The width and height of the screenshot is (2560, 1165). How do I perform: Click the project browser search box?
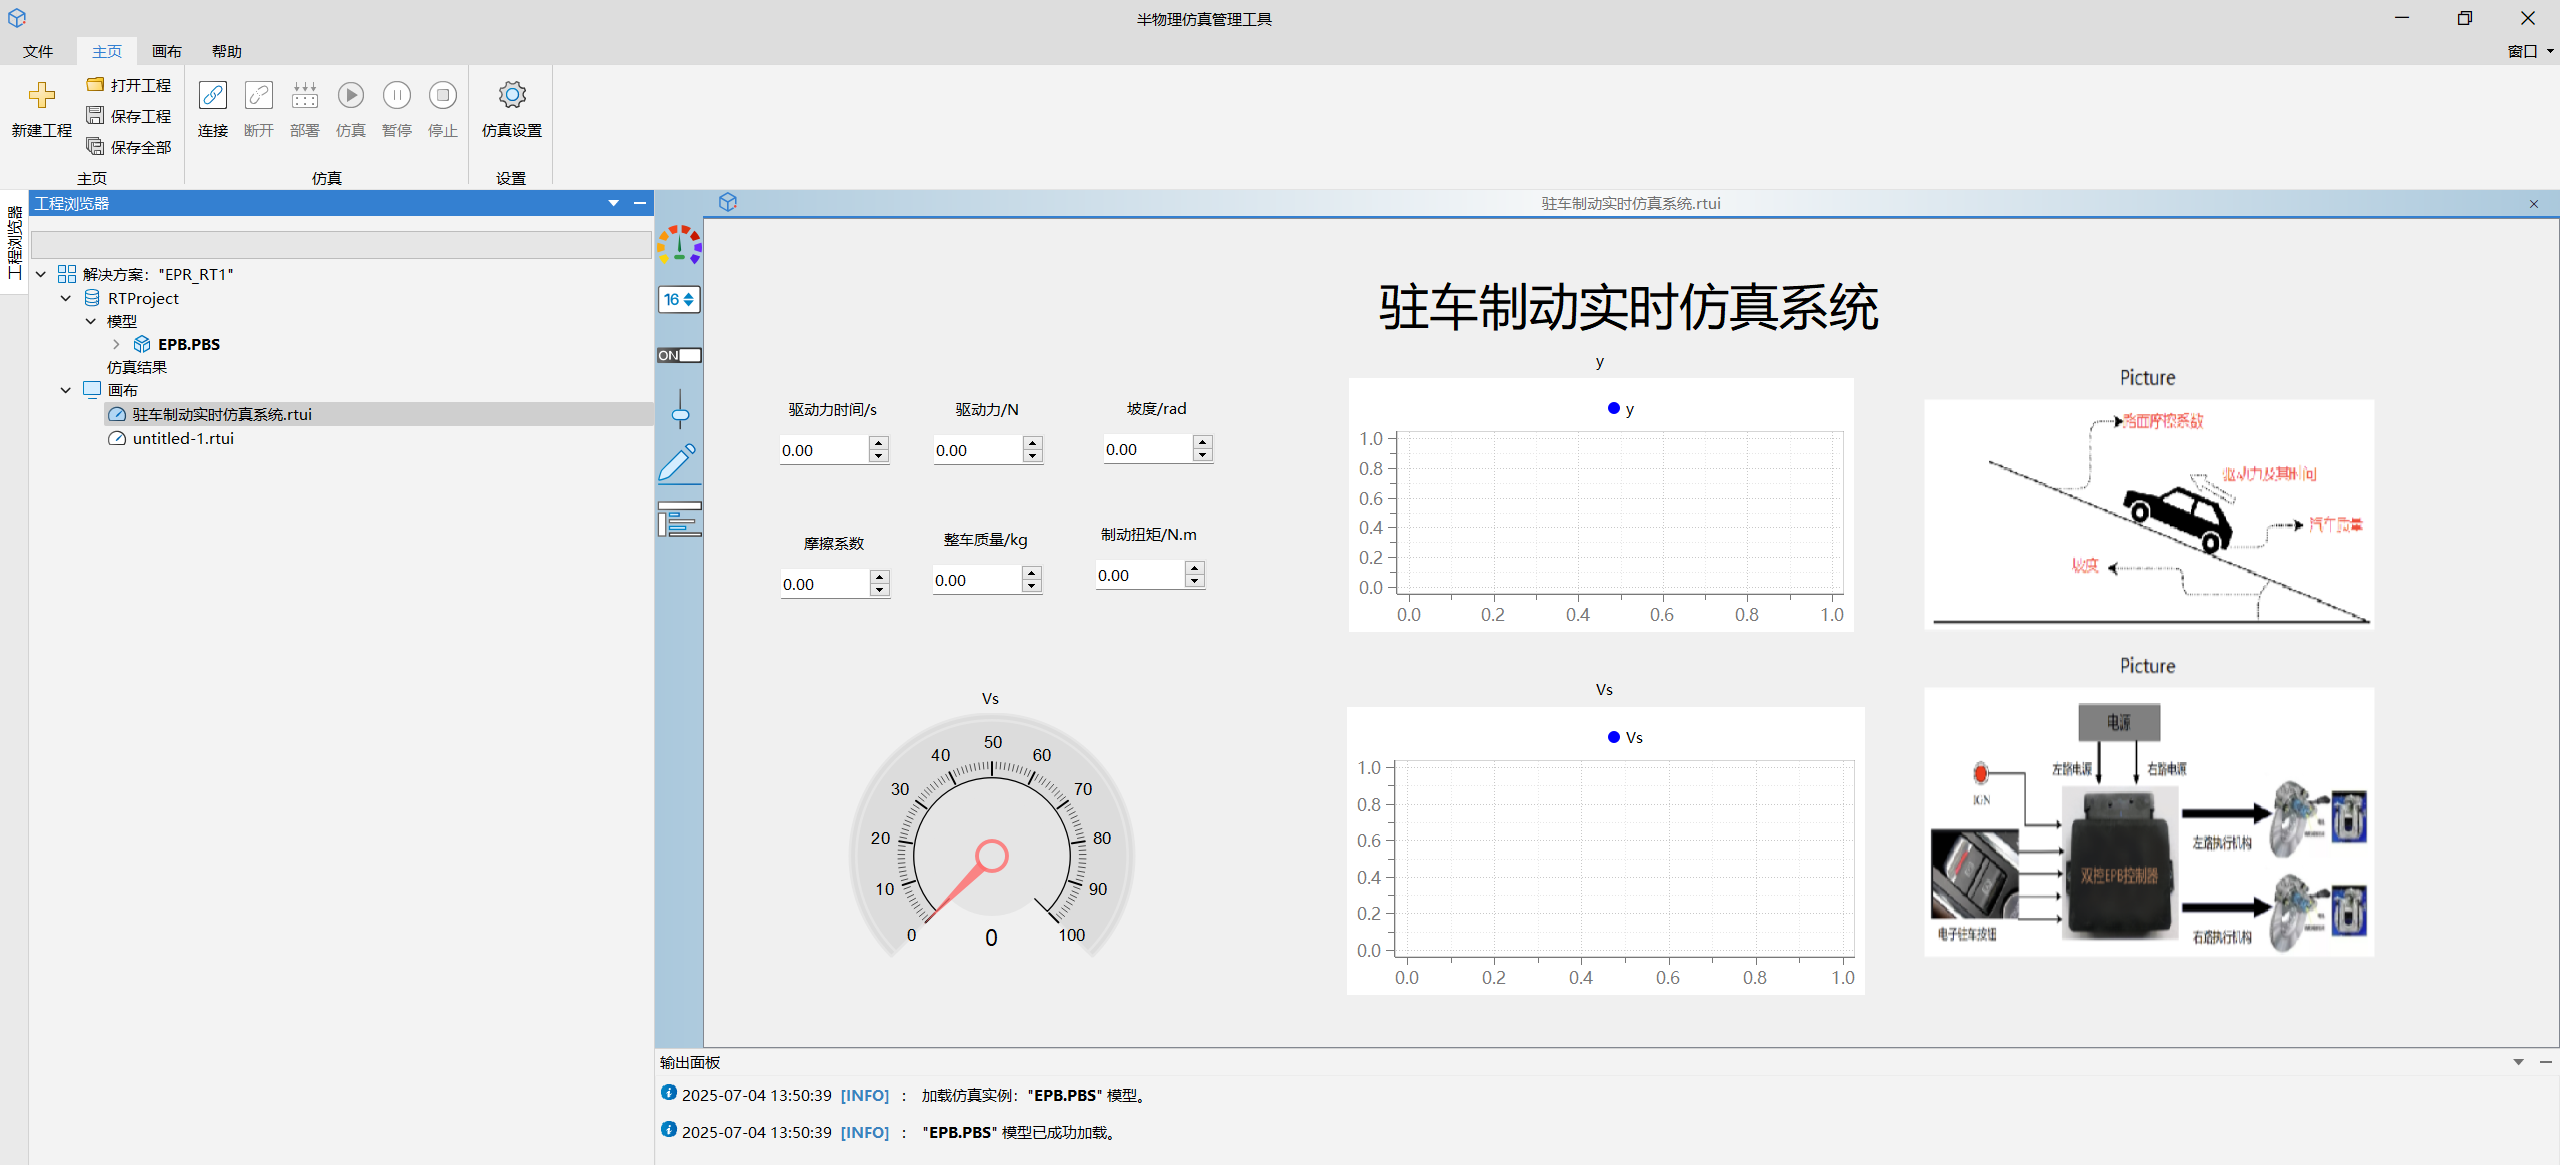tap(341, 245)
